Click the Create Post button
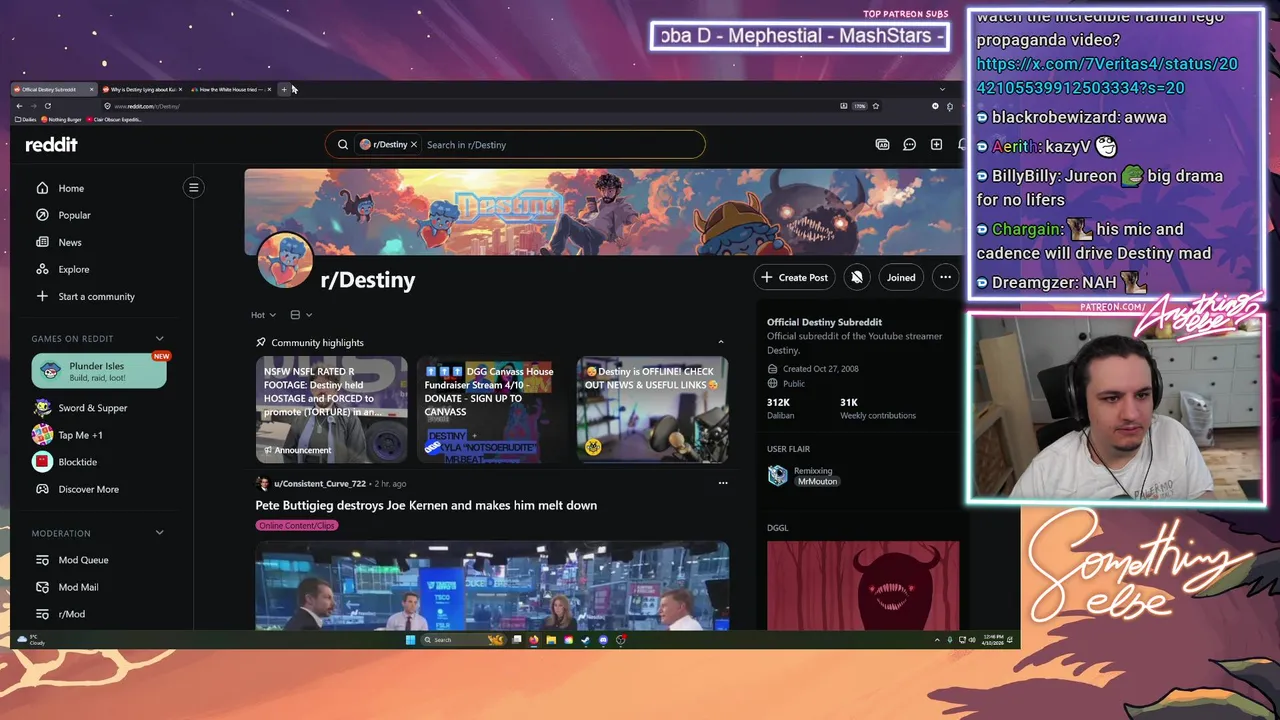 (x=794, y=277)
